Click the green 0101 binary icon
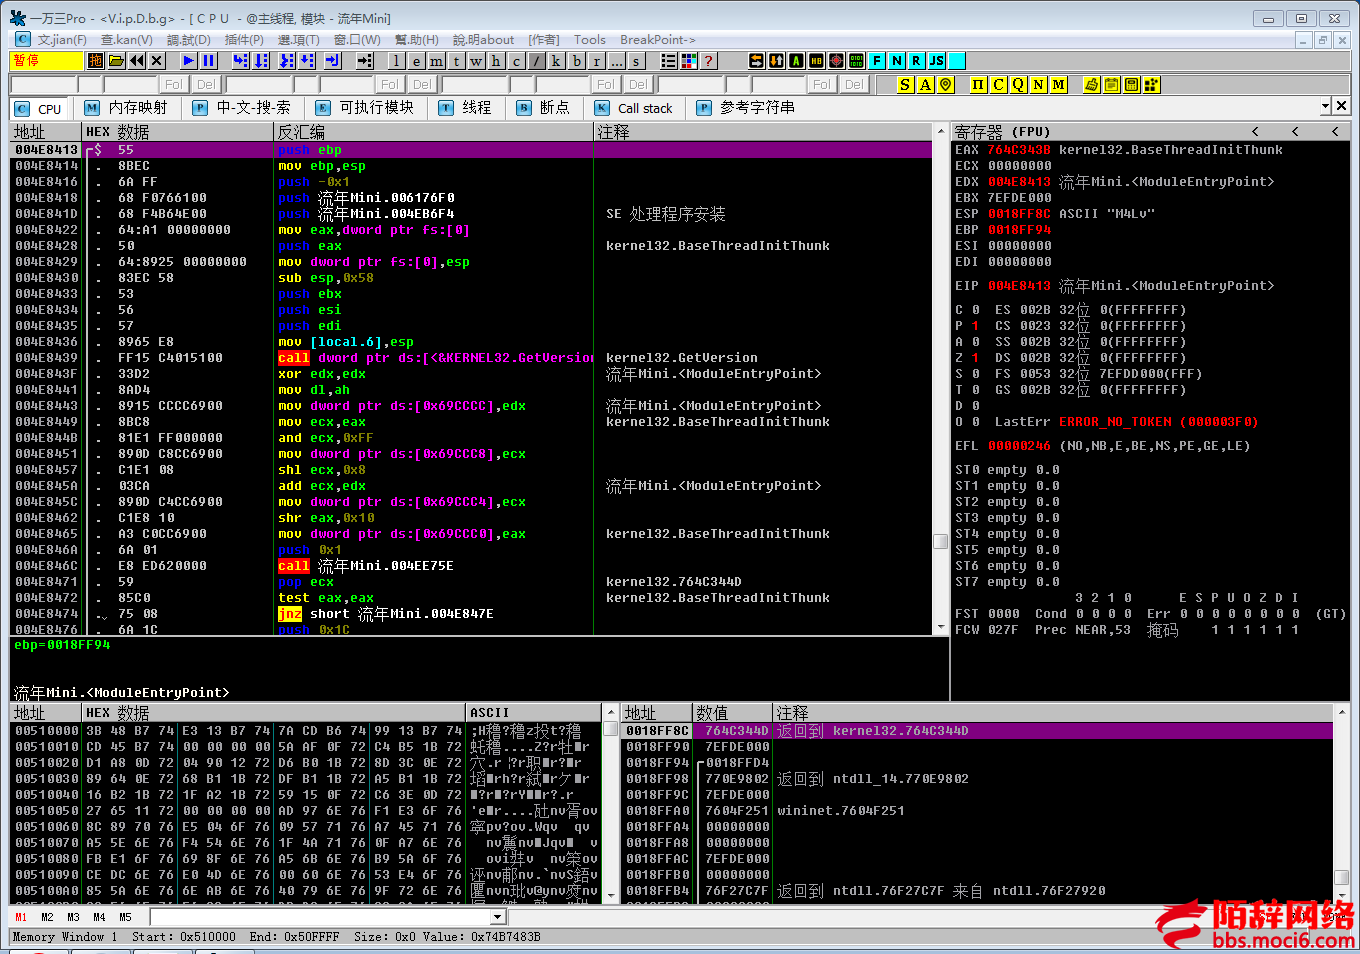This screenshot has width=1360, height=954. click(856, 60)
